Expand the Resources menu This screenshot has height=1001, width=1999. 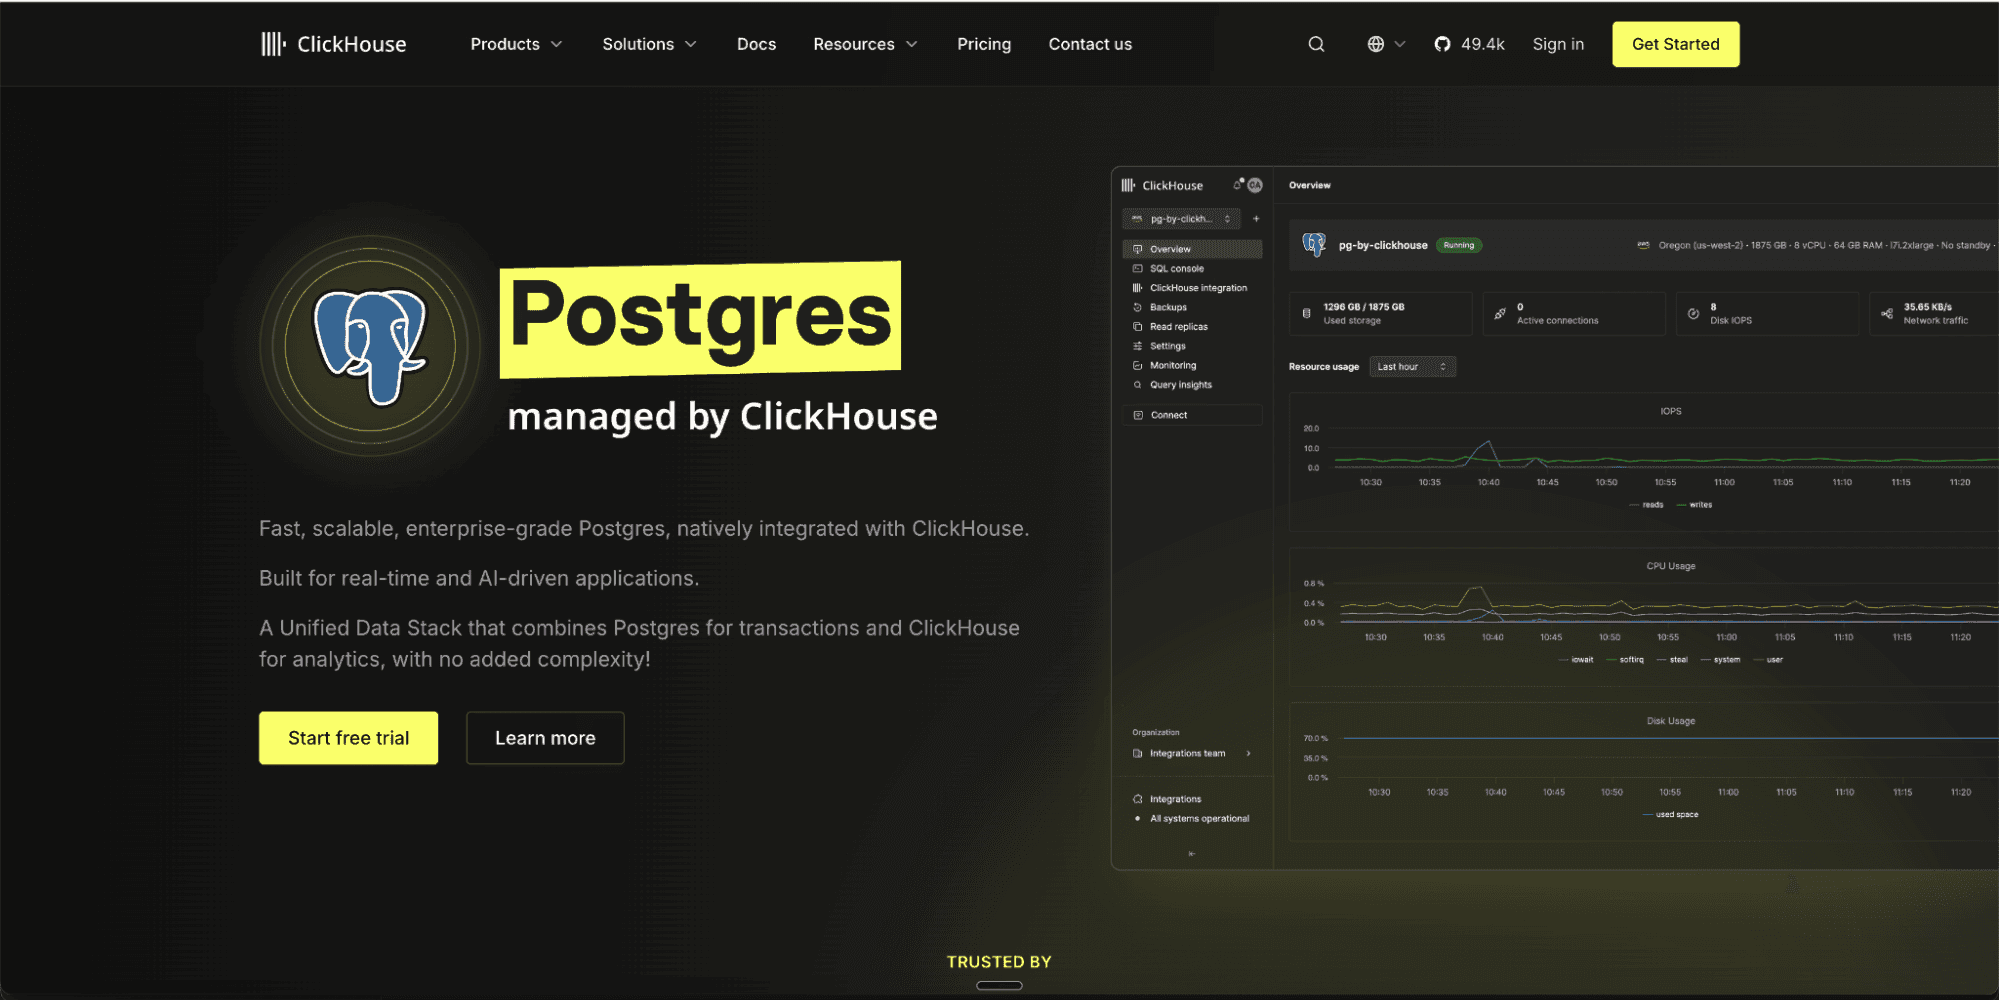click(x=865, y=44)
